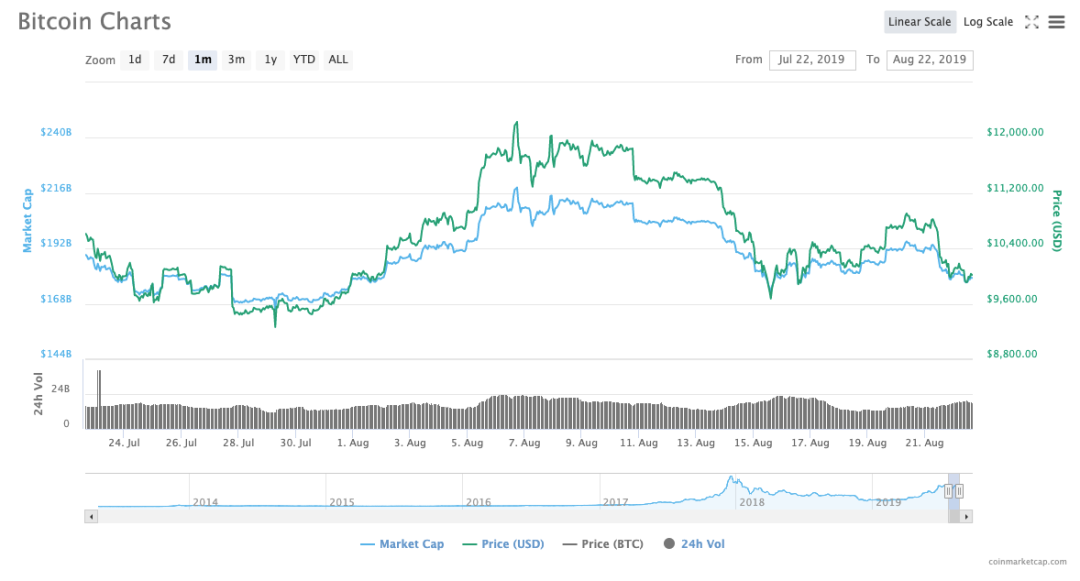Screen dimensions: 1080x581
Task: Click the navigator range handle
Action: click(948, 491)
